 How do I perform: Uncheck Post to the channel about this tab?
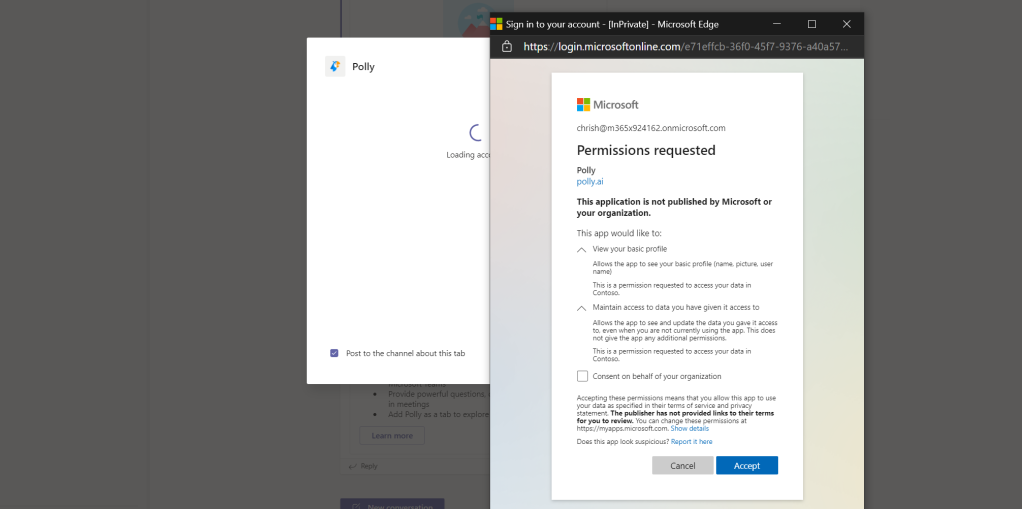click(x=334, y=353)
